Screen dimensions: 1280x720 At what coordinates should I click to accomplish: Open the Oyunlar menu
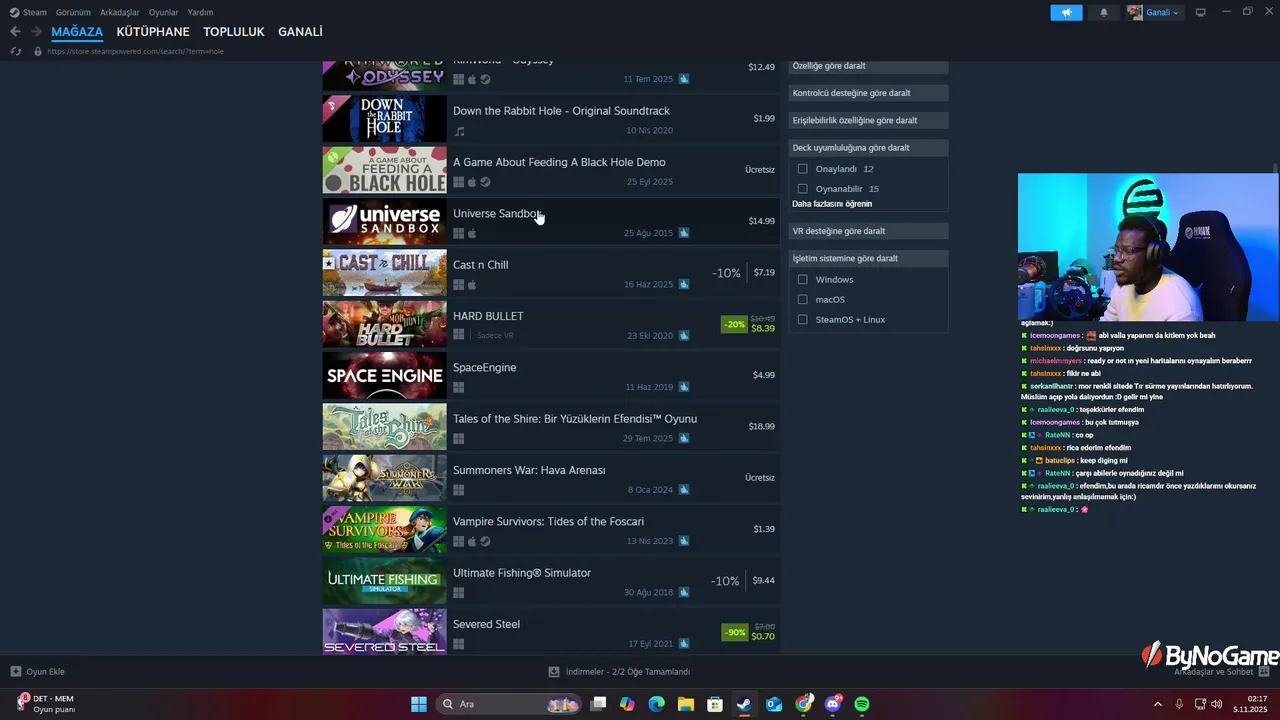pyautogui.click(x=164, y=12)
